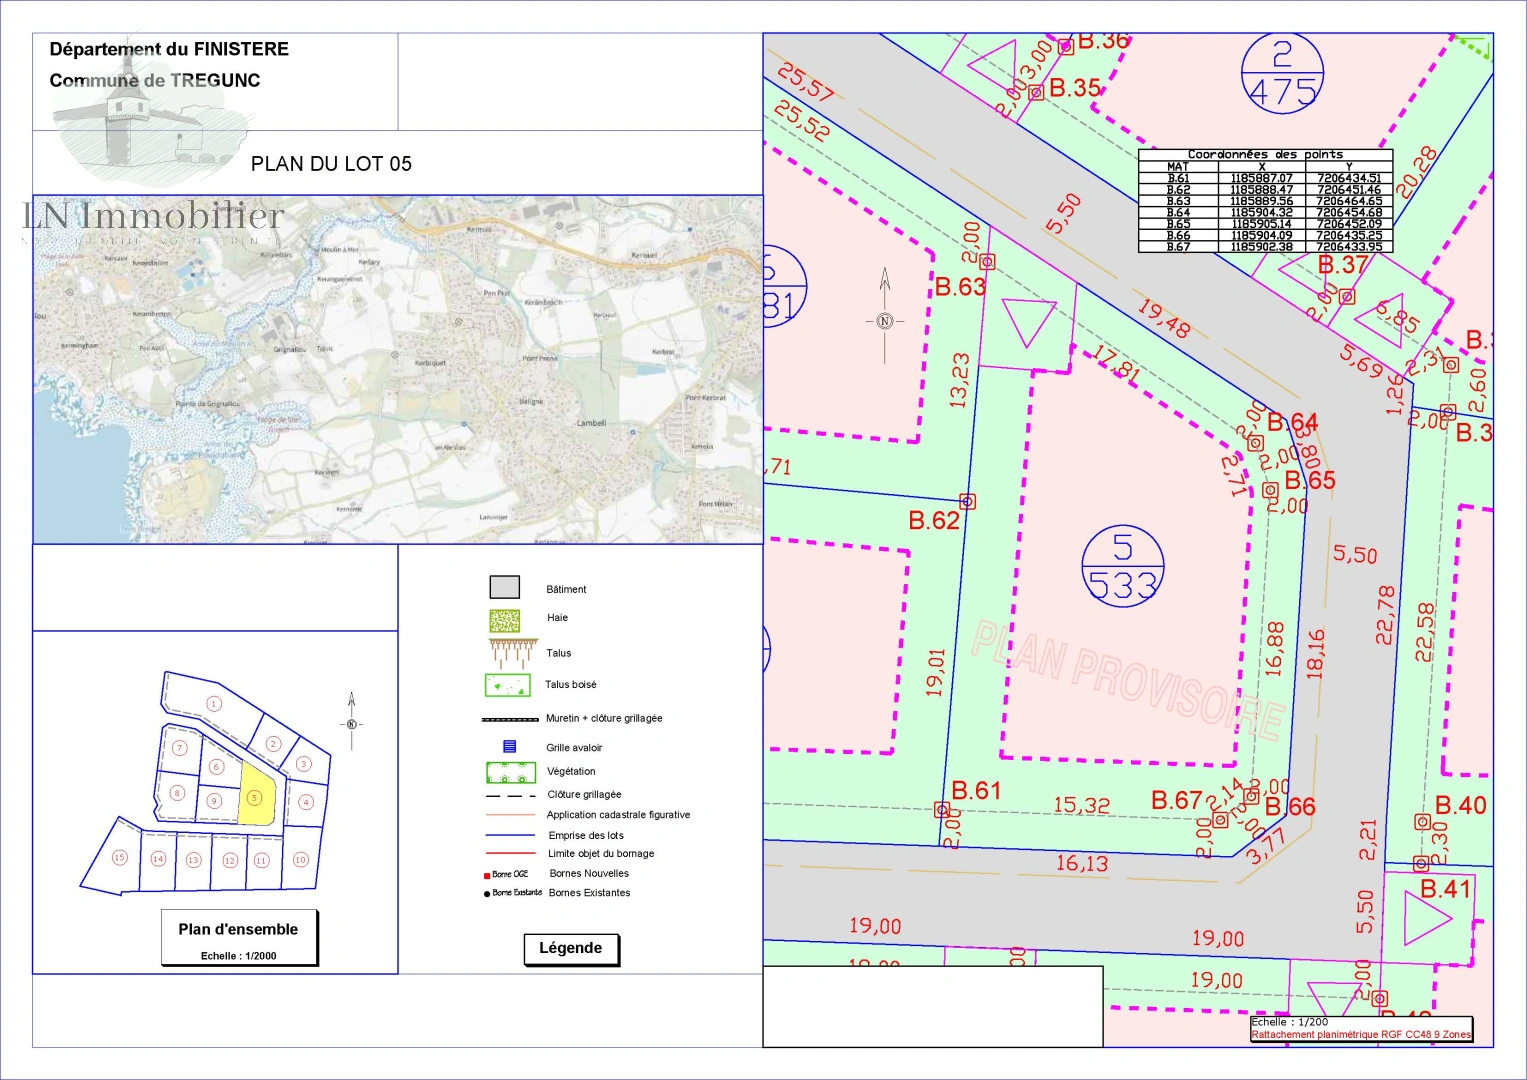Click the Légende label box

(x=571, y=948)
